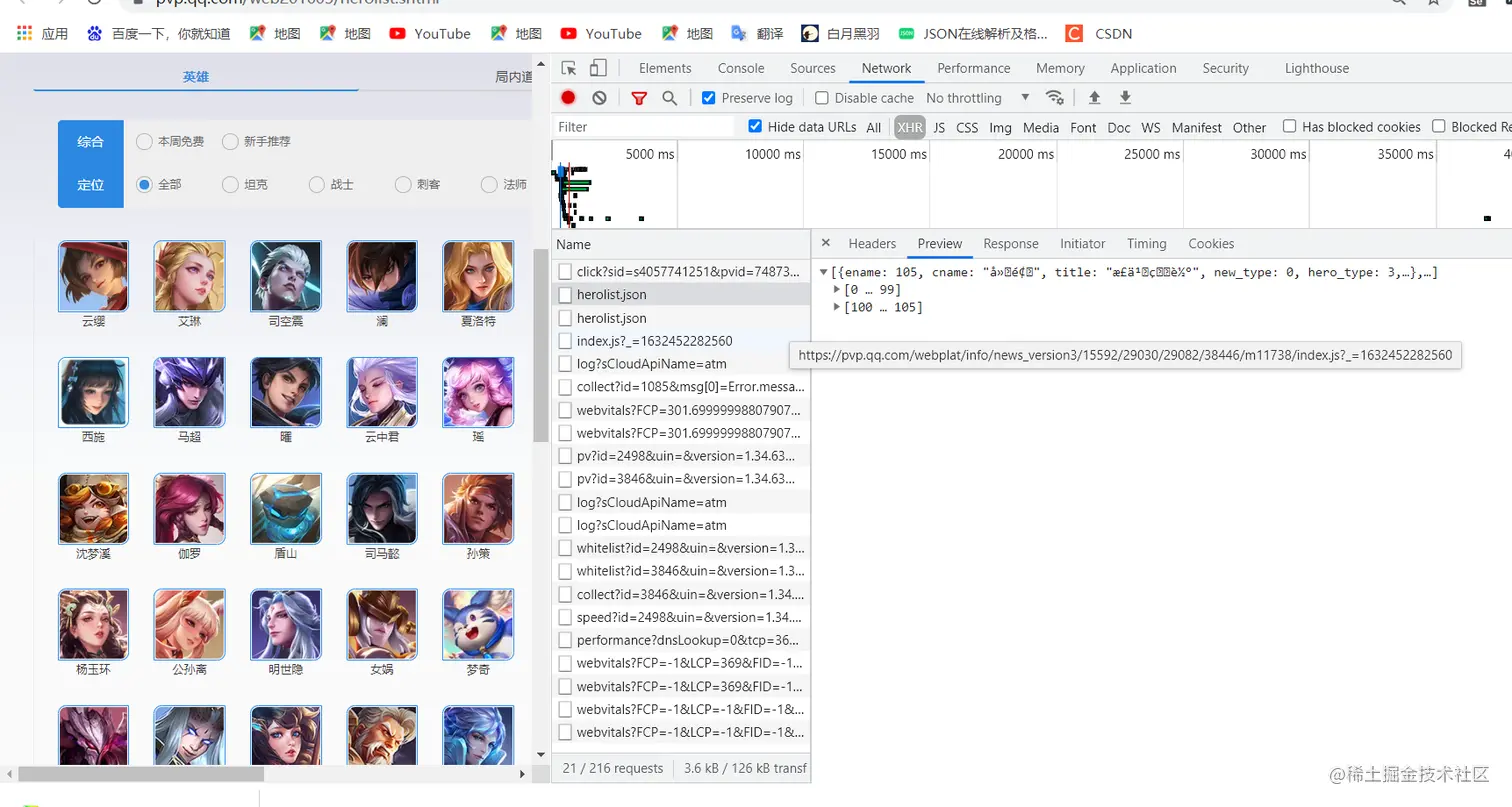Screen dimensions: 1512x807
Task: Open the 翻译 bookmark
Action: 757,33
